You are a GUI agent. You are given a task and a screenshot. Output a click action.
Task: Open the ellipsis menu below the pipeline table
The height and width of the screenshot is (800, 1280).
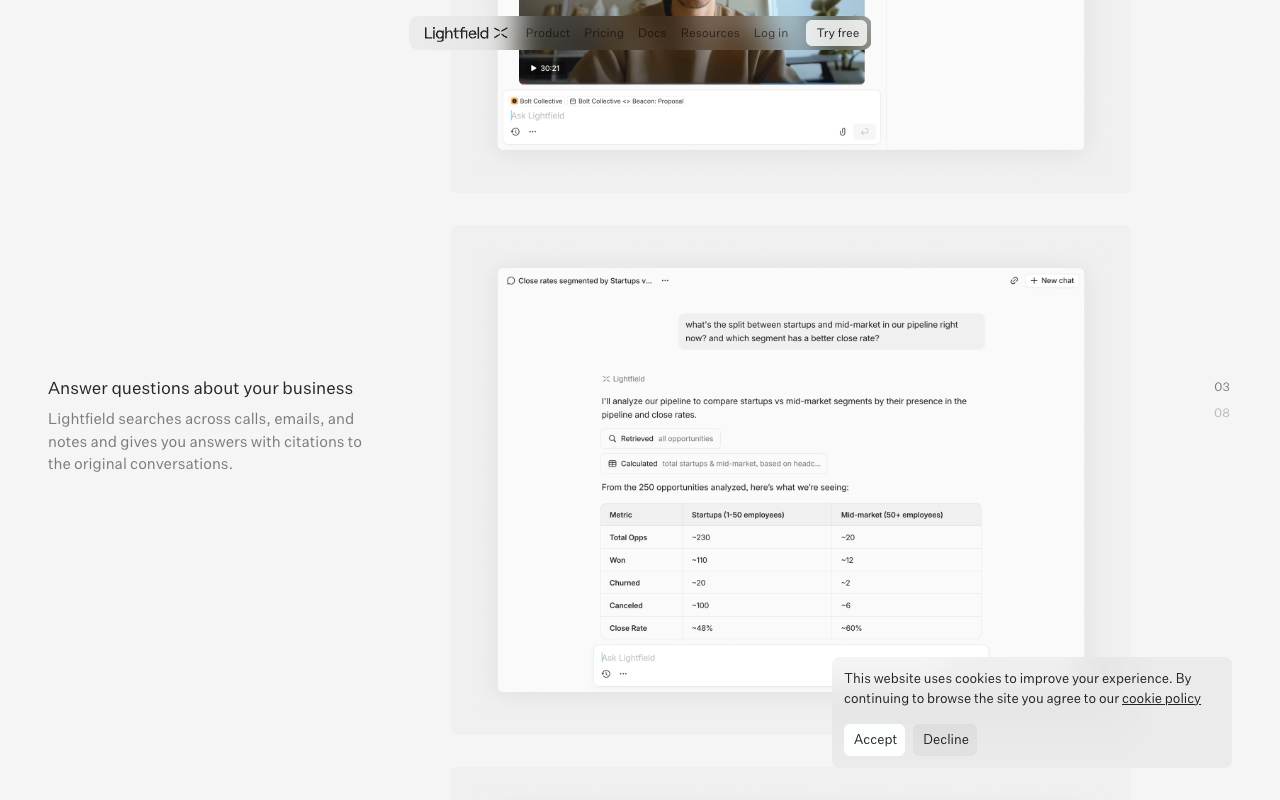coord(623,674)
